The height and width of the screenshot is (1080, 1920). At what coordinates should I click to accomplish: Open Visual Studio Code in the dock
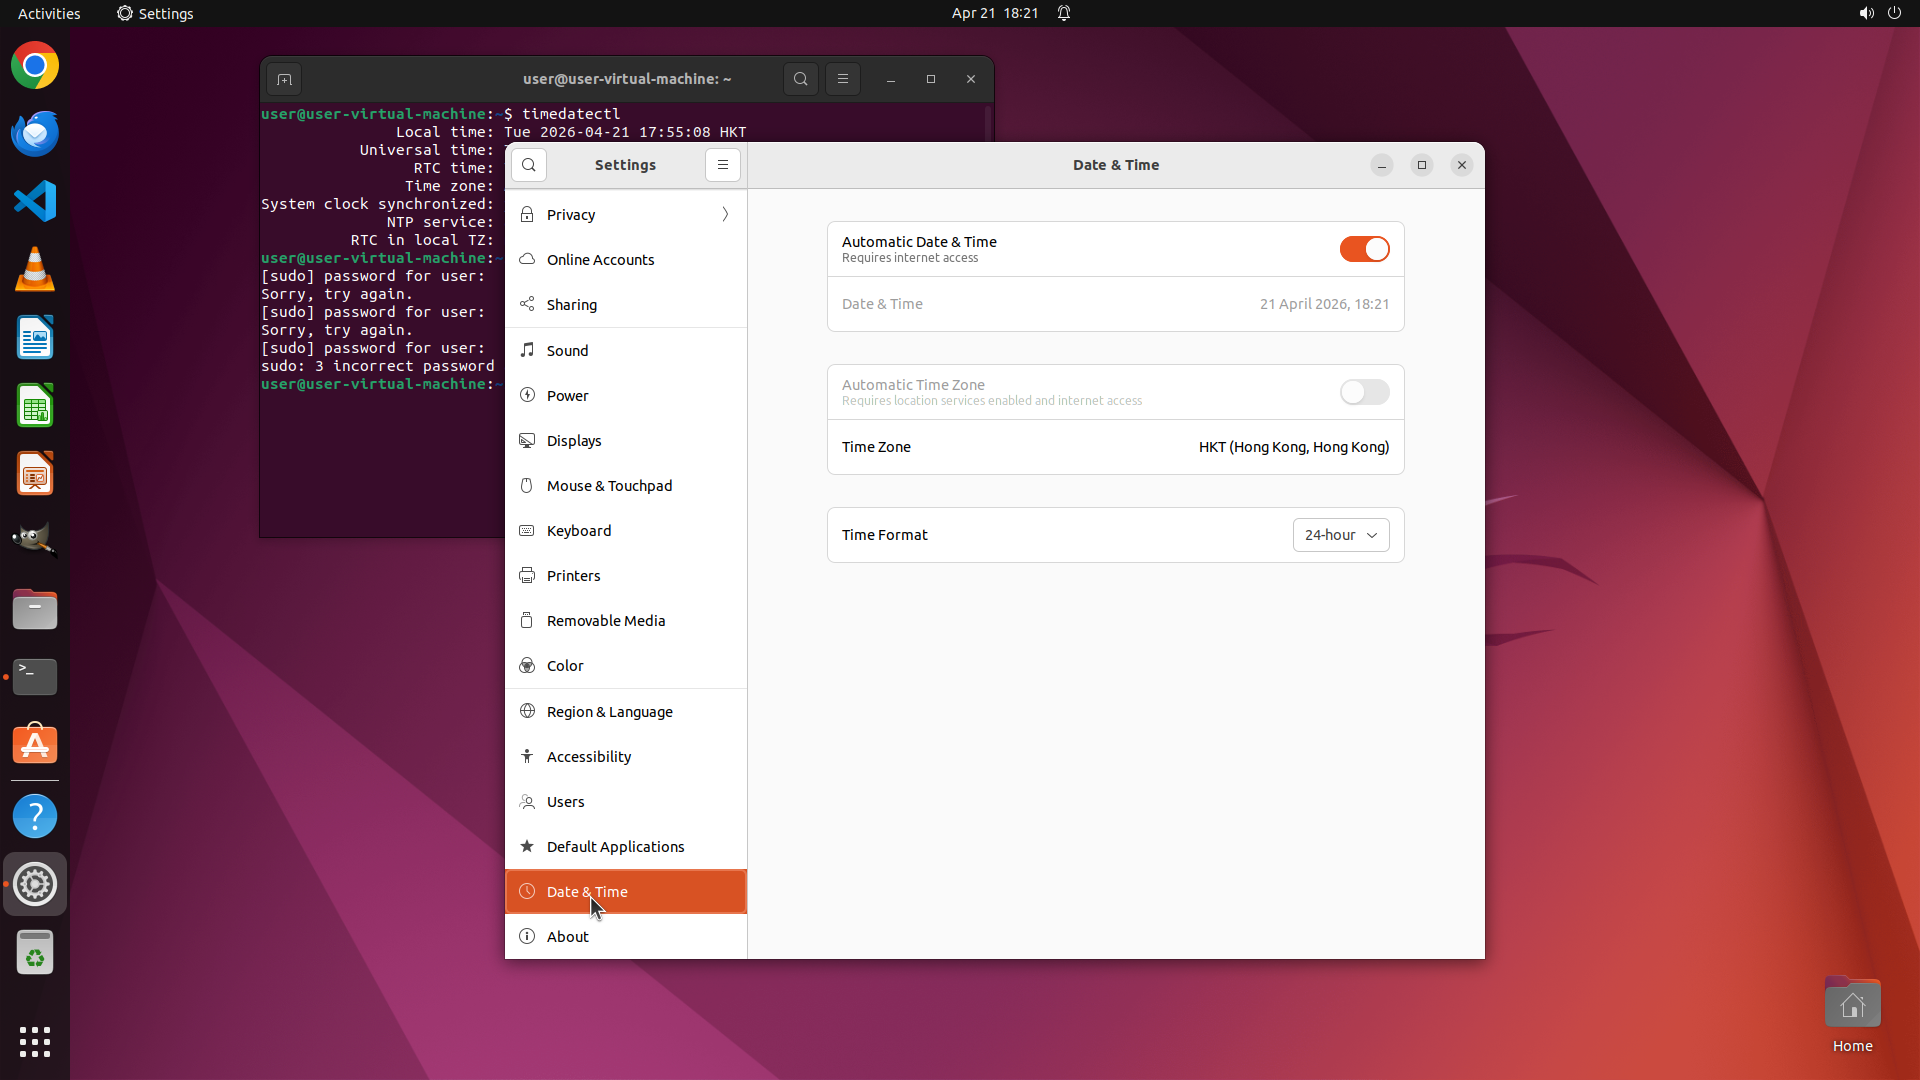click(35, 201)
